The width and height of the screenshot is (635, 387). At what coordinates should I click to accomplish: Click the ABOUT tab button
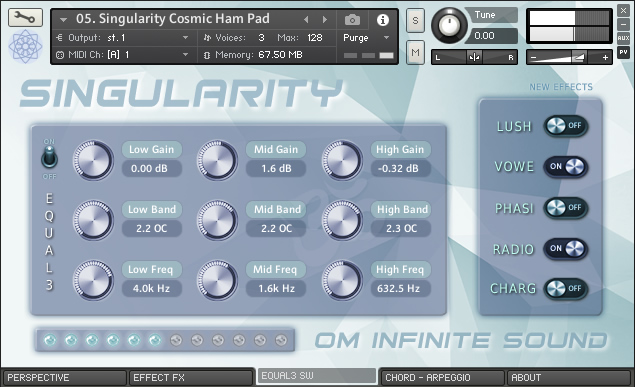coord(569,378)
